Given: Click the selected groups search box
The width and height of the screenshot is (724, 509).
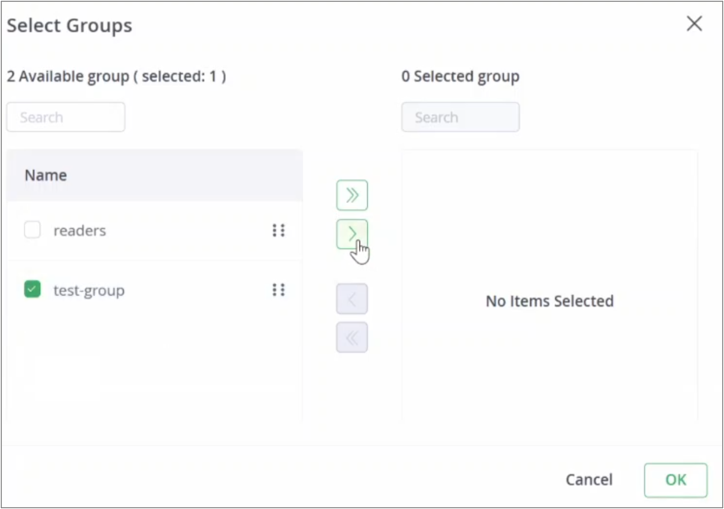Looking at the screenshot, I should coord(460,117).
